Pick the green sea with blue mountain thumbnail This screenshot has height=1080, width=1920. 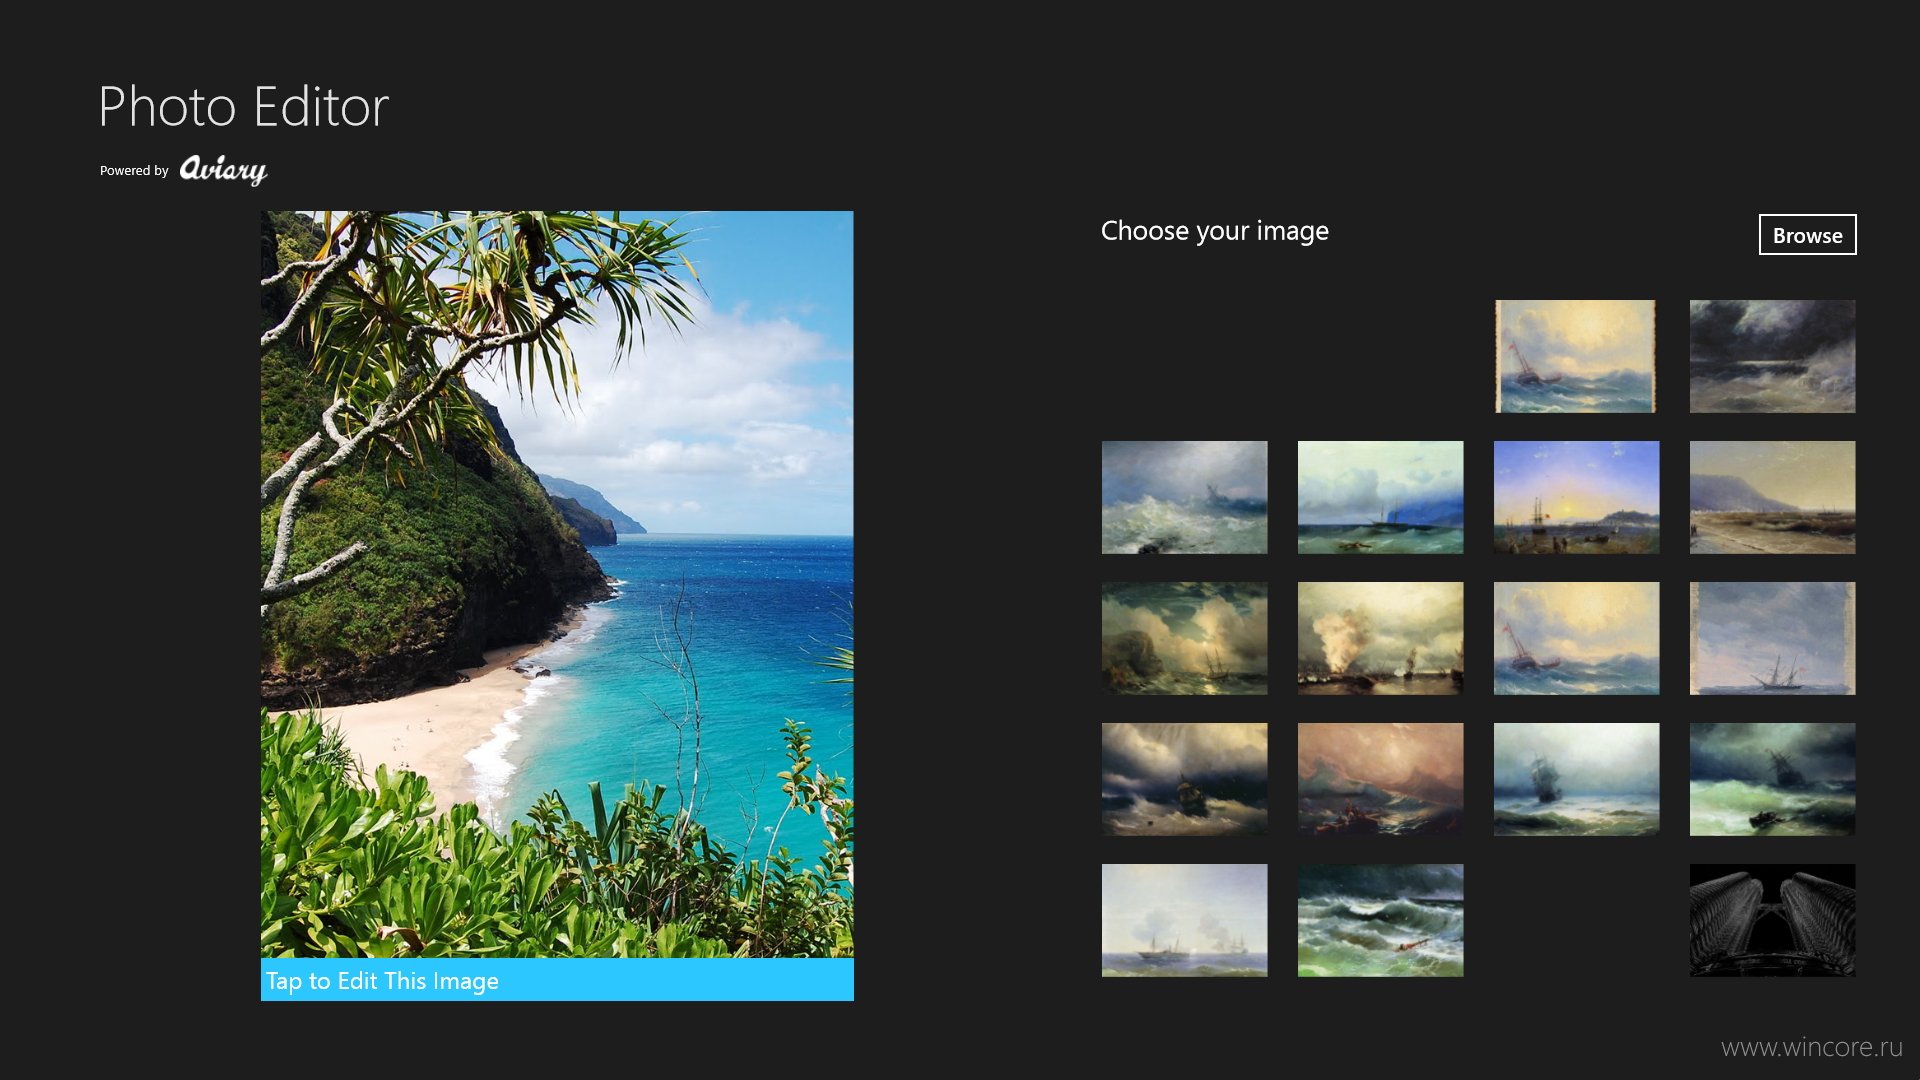[x=1380, y=497]
